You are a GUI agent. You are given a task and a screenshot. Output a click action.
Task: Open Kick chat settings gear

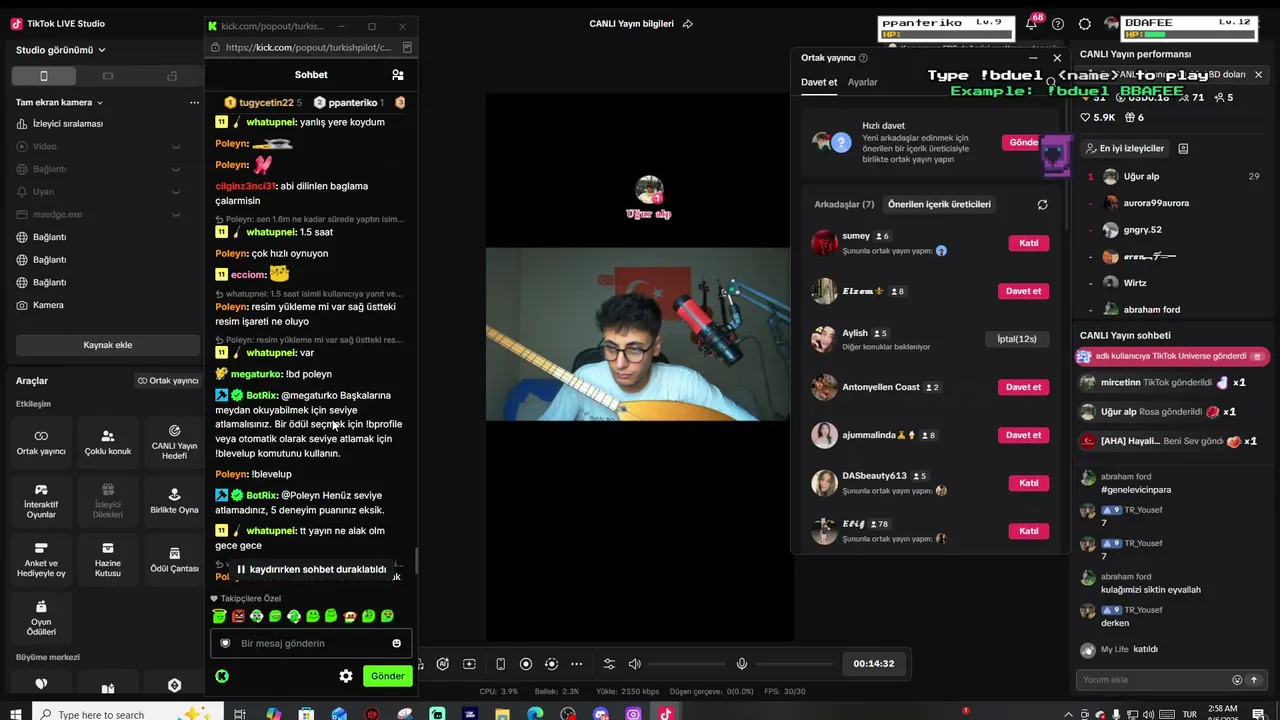click(346, 676)
